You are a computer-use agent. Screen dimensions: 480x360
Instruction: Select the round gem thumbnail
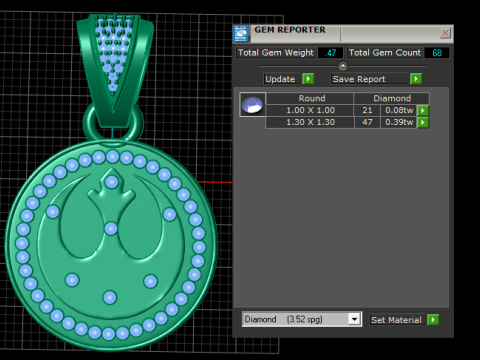click(252, 104)
